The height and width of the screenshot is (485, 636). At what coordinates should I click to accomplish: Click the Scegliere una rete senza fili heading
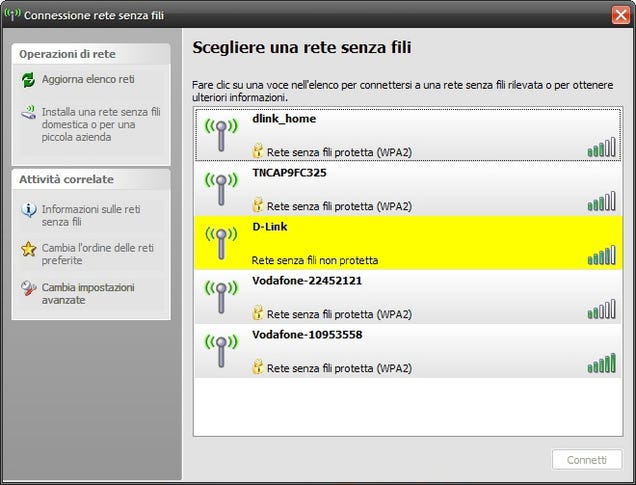point(302,47)
